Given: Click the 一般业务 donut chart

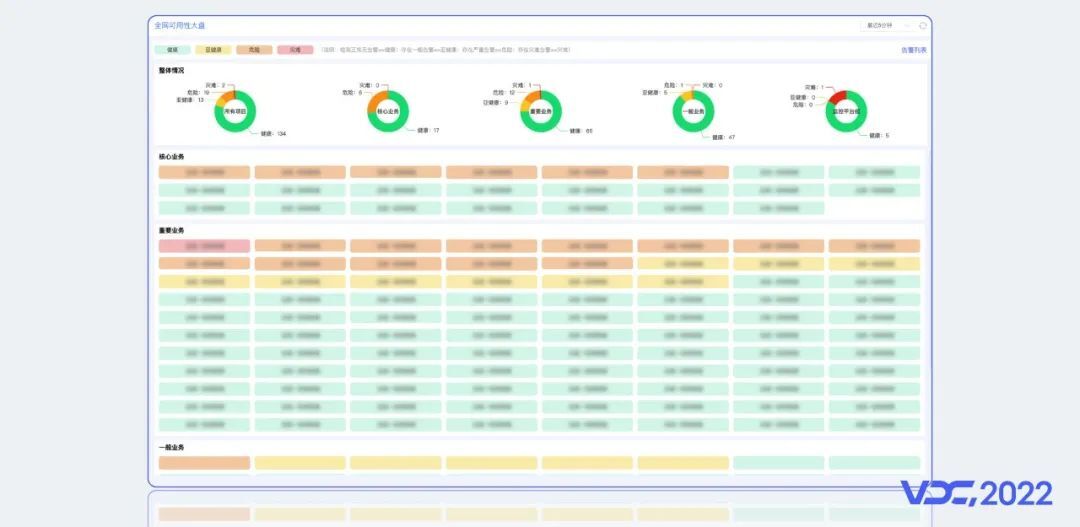Looking at the screenshot, I should coord(693,111).
